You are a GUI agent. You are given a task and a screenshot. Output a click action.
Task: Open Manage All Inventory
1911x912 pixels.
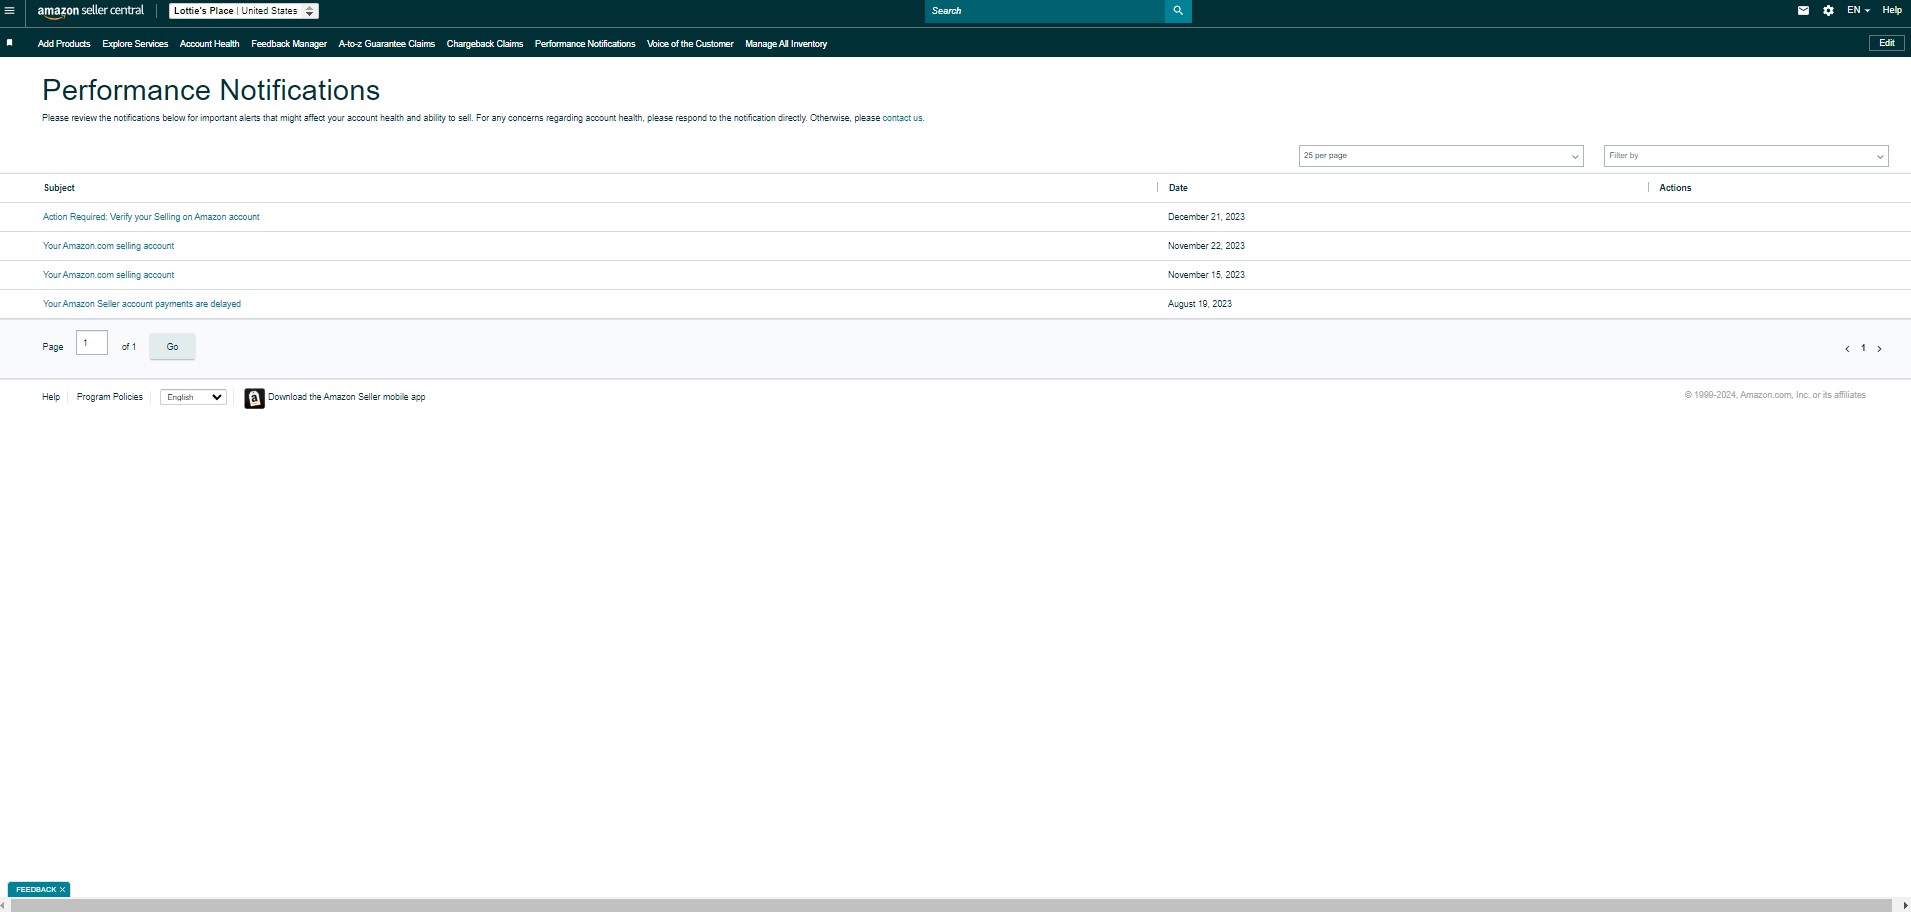tap(786, 44)
